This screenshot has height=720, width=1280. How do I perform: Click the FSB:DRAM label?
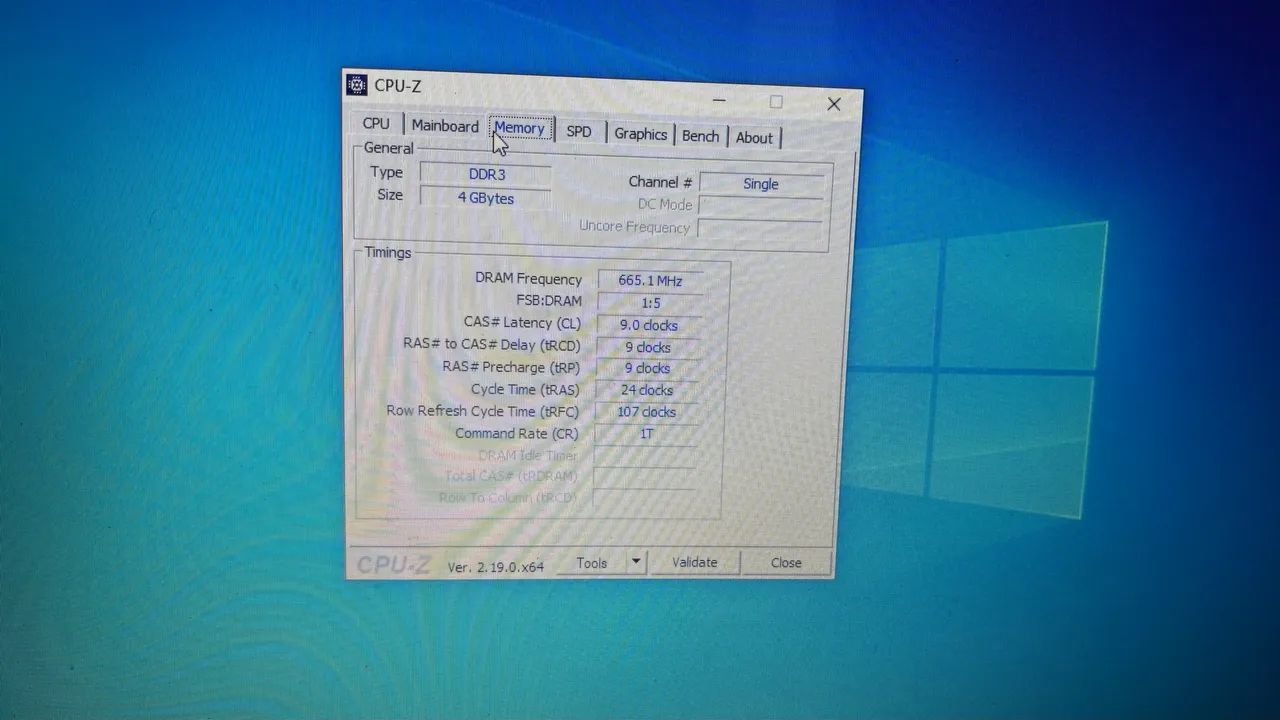pos(549,301)
